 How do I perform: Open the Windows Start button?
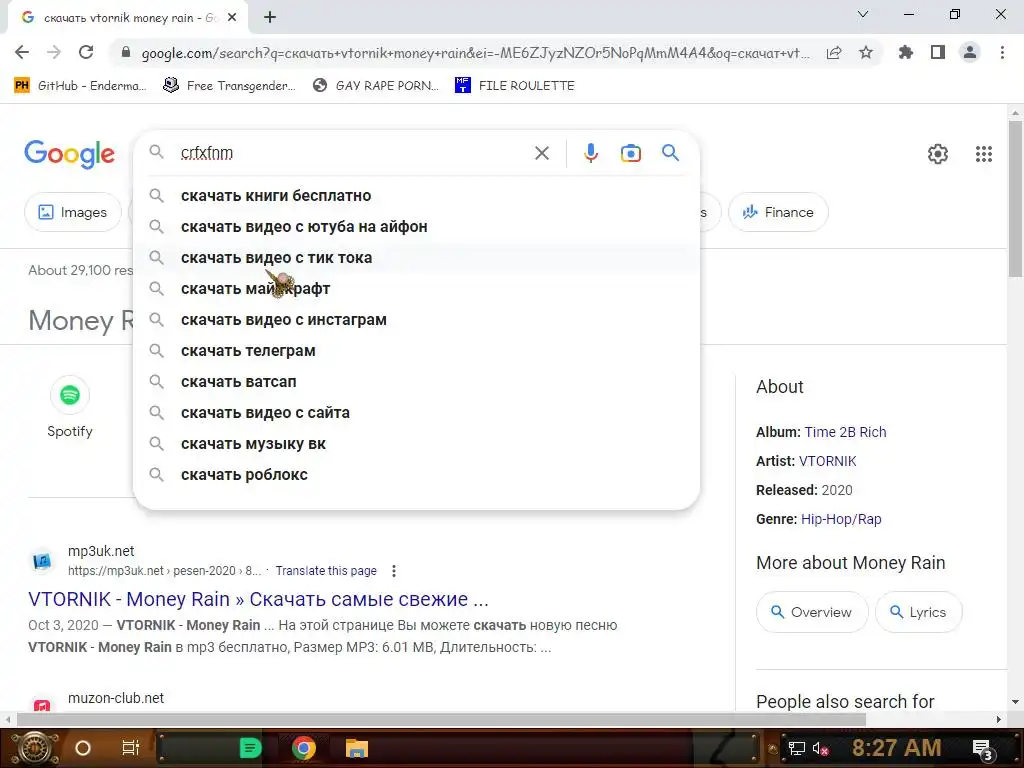[35, 748]
